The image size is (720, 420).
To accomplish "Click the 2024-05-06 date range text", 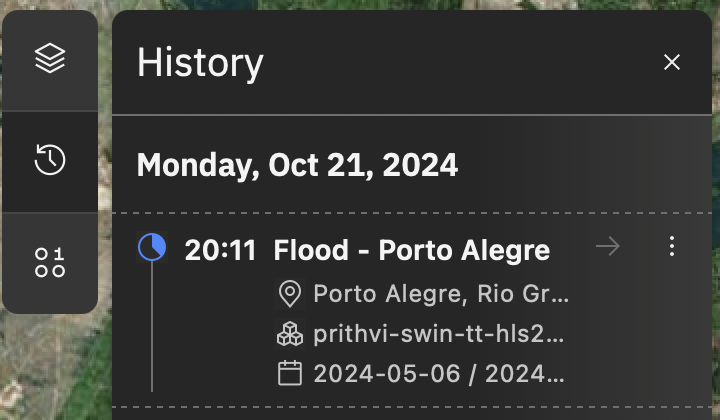I will 440,374.
